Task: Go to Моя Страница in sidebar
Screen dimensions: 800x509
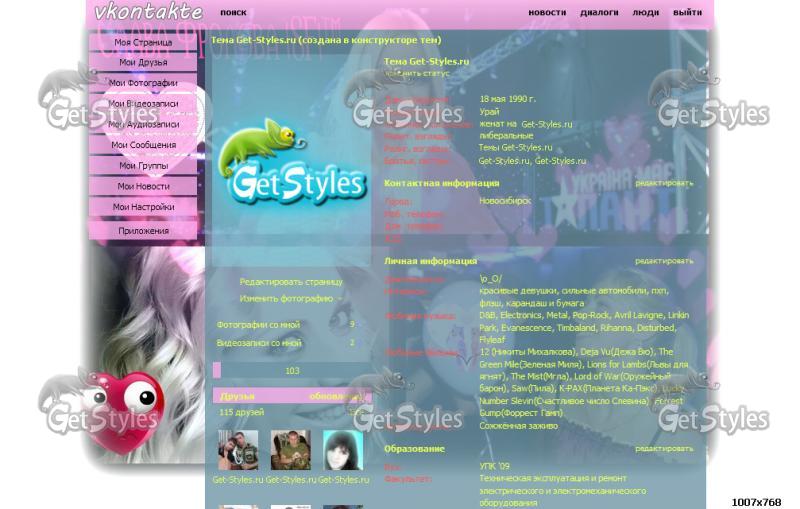Action: tap(143, 43)
